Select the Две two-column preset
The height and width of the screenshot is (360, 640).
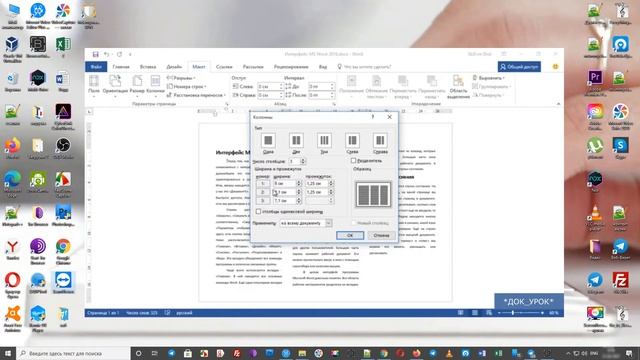tap(296, 140)
